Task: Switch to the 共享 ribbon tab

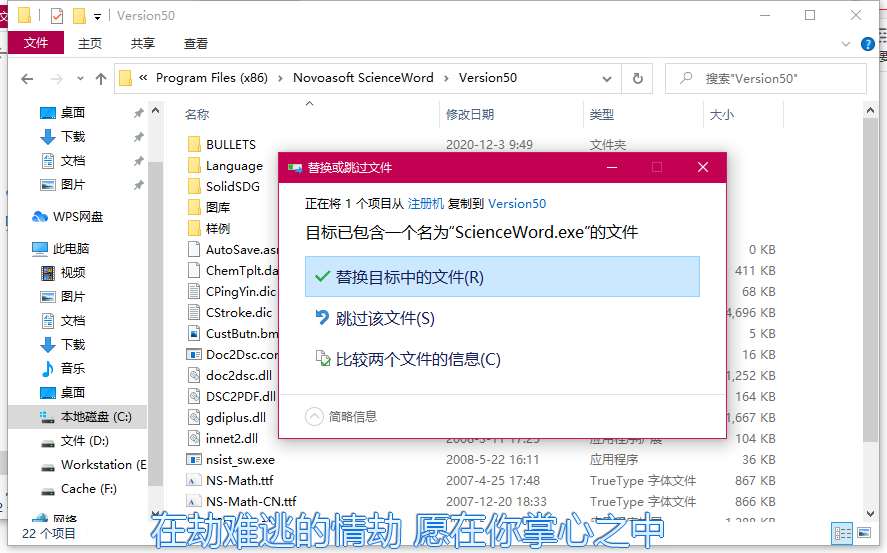Action: (143, 44)
